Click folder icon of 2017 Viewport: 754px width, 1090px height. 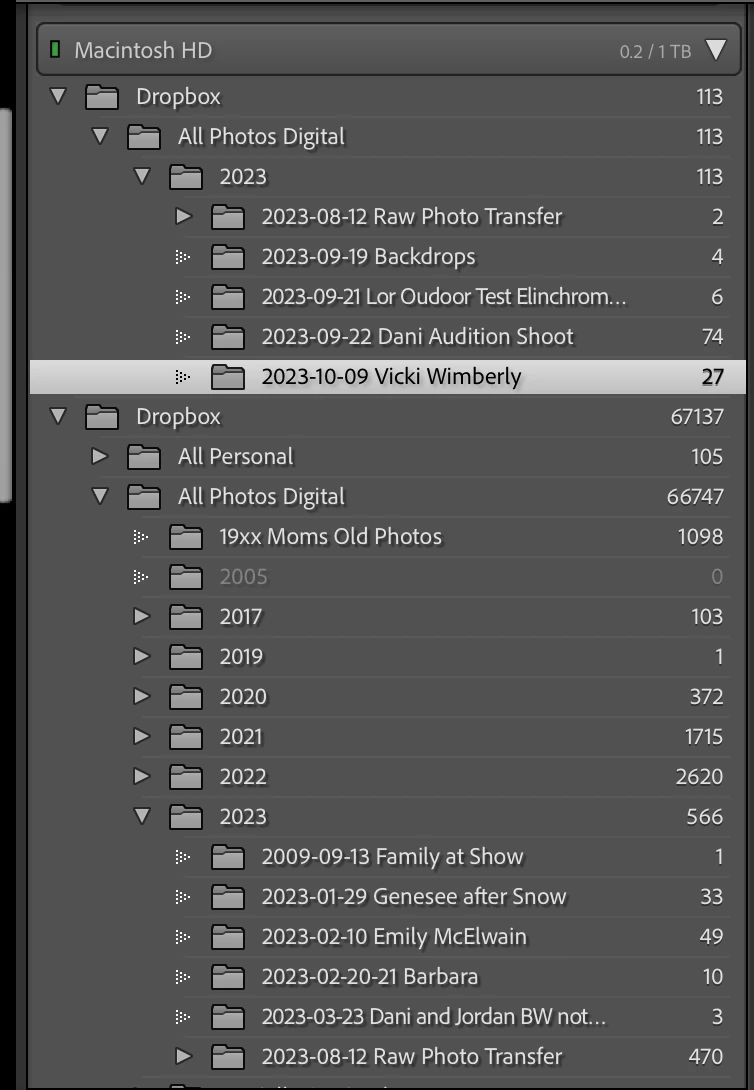click(186, 617)
